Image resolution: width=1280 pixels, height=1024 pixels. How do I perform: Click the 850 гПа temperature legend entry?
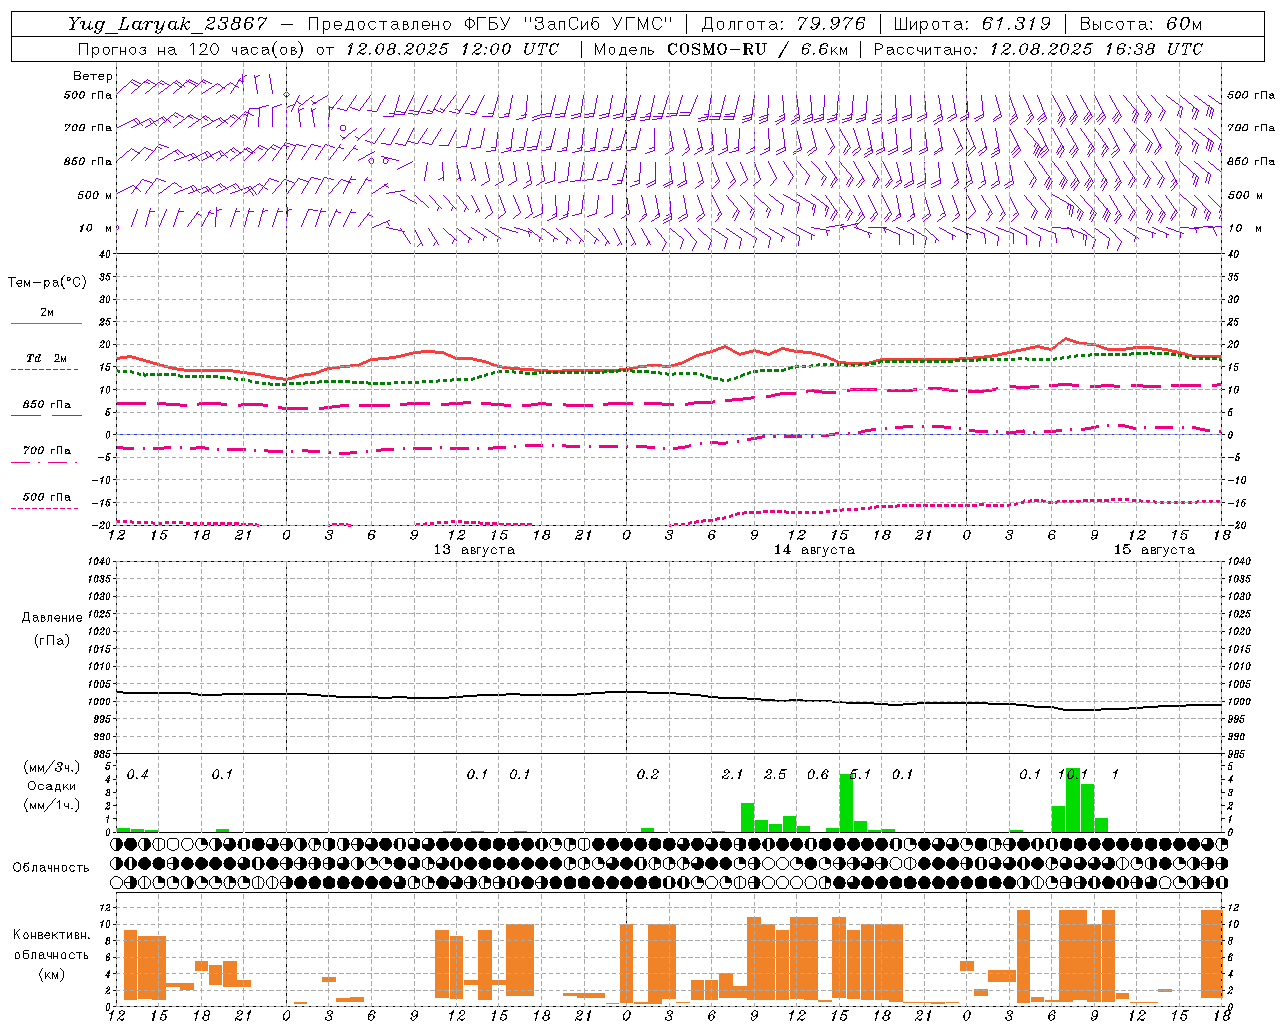pos(47,405)
